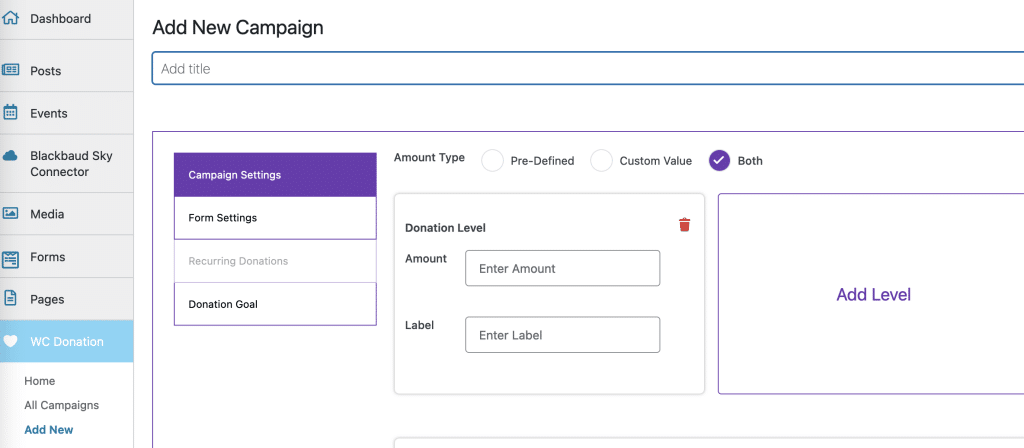Click the Pages document icon

click(x=10, y=298)
